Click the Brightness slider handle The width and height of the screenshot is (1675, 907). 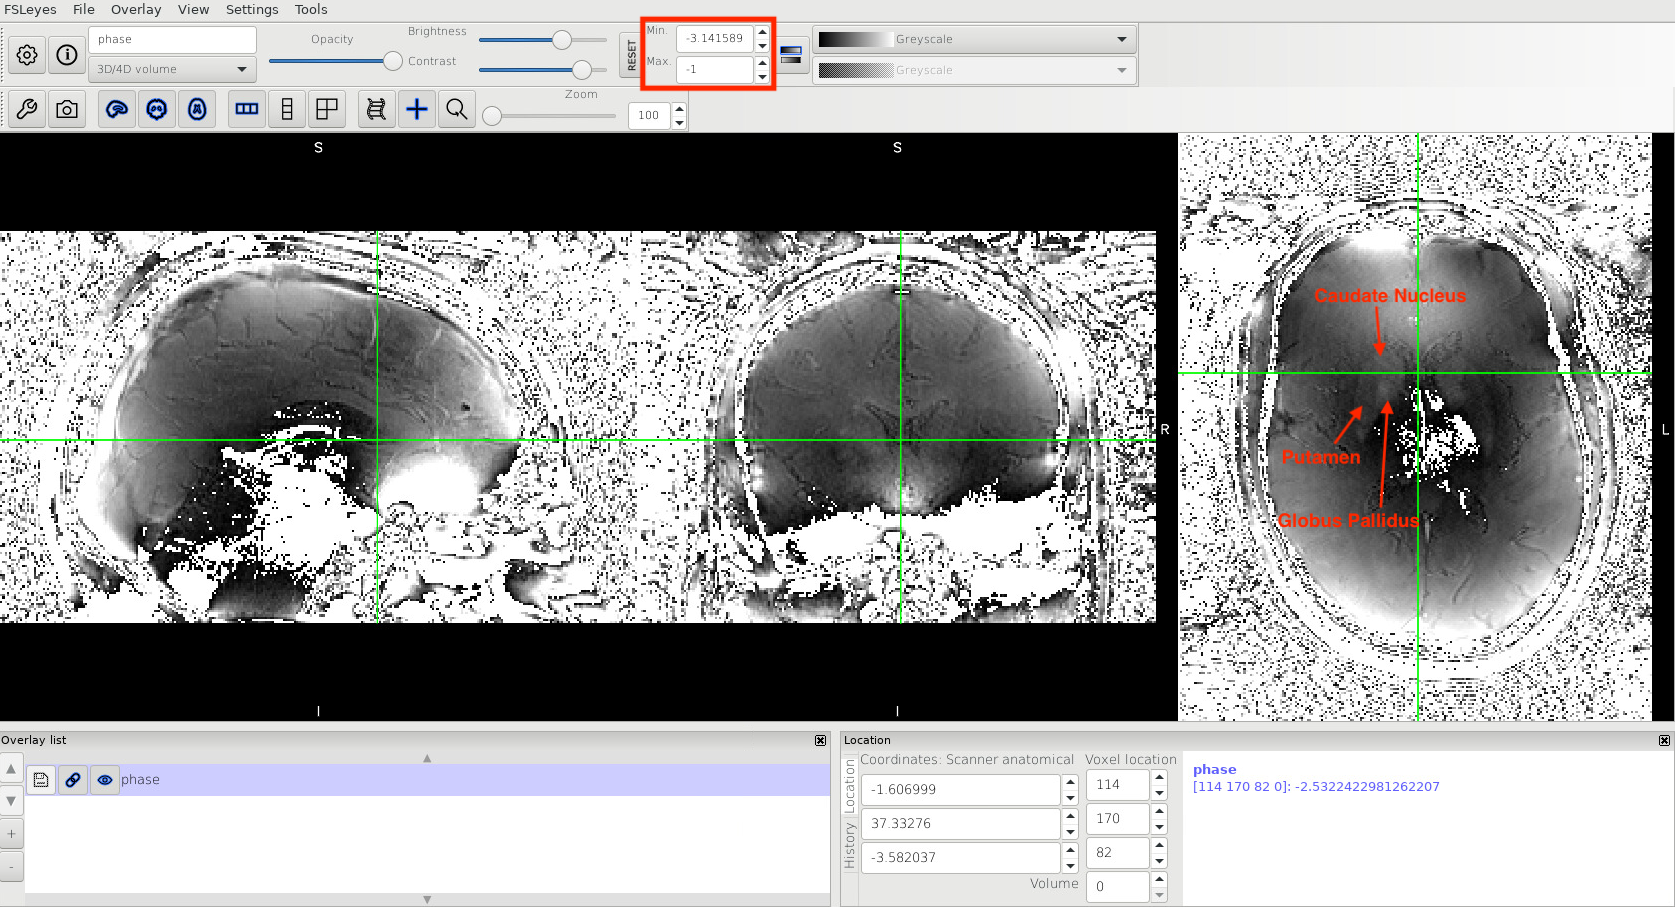coord(562,40)
